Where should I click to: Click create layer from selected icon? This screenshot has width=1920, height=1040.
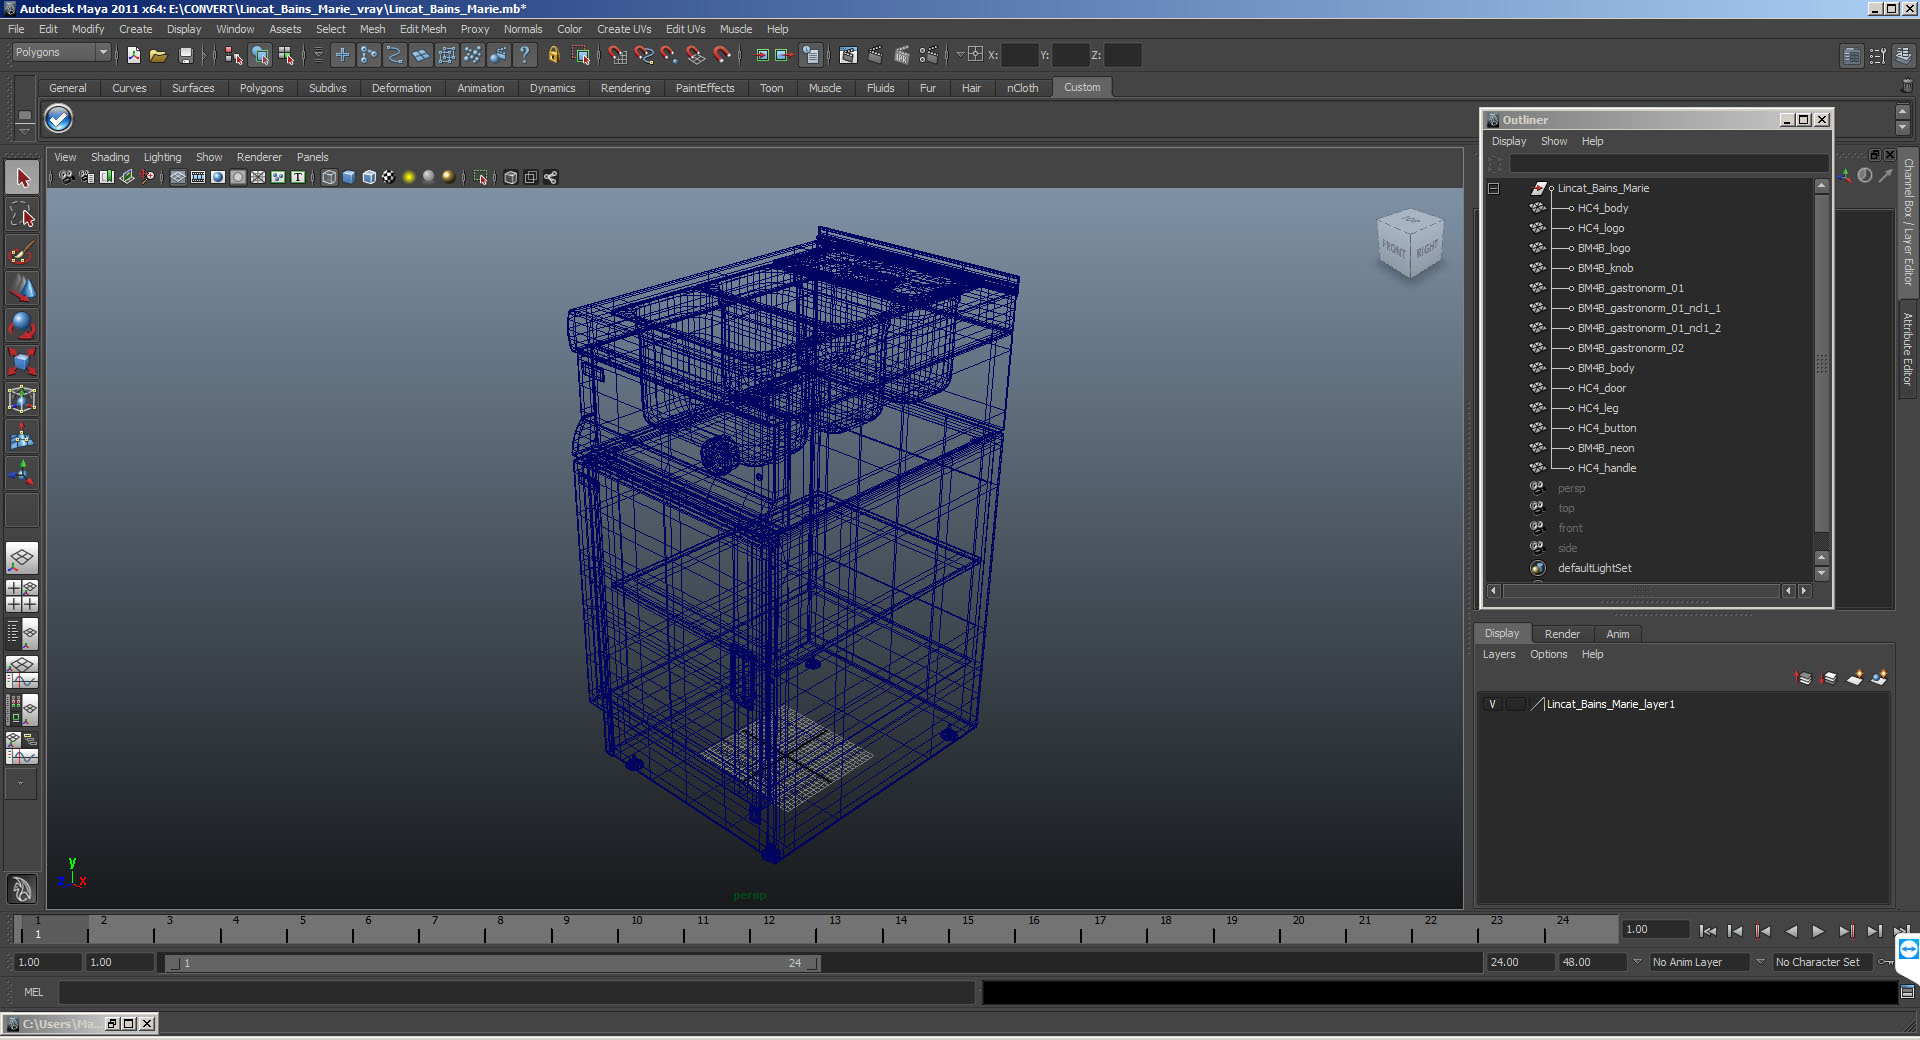point(1880,678)
